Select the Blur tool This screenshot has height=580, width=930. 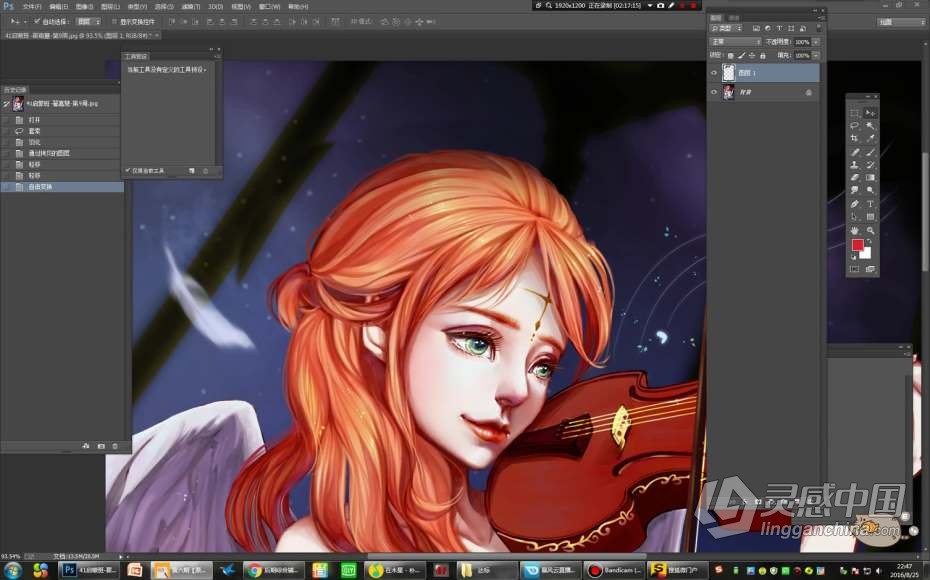(854, 190)
